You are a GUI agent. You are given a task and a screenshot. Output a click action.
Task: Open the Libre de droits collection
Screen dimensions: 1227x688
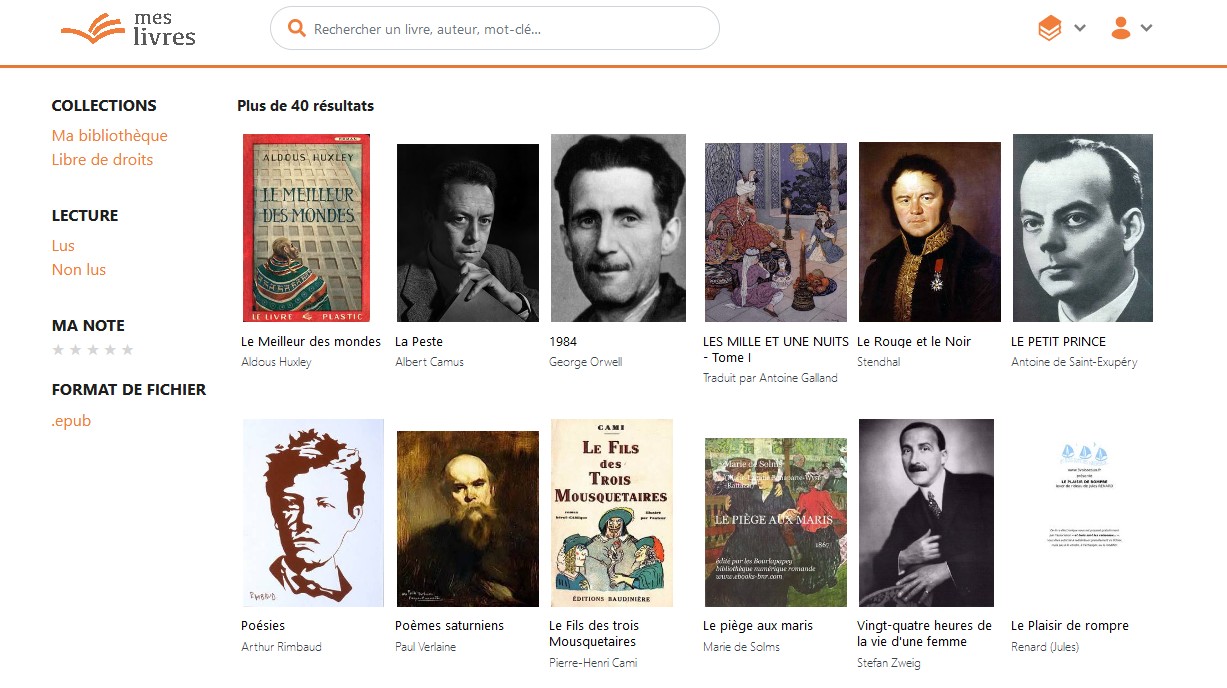pos(102,160)
